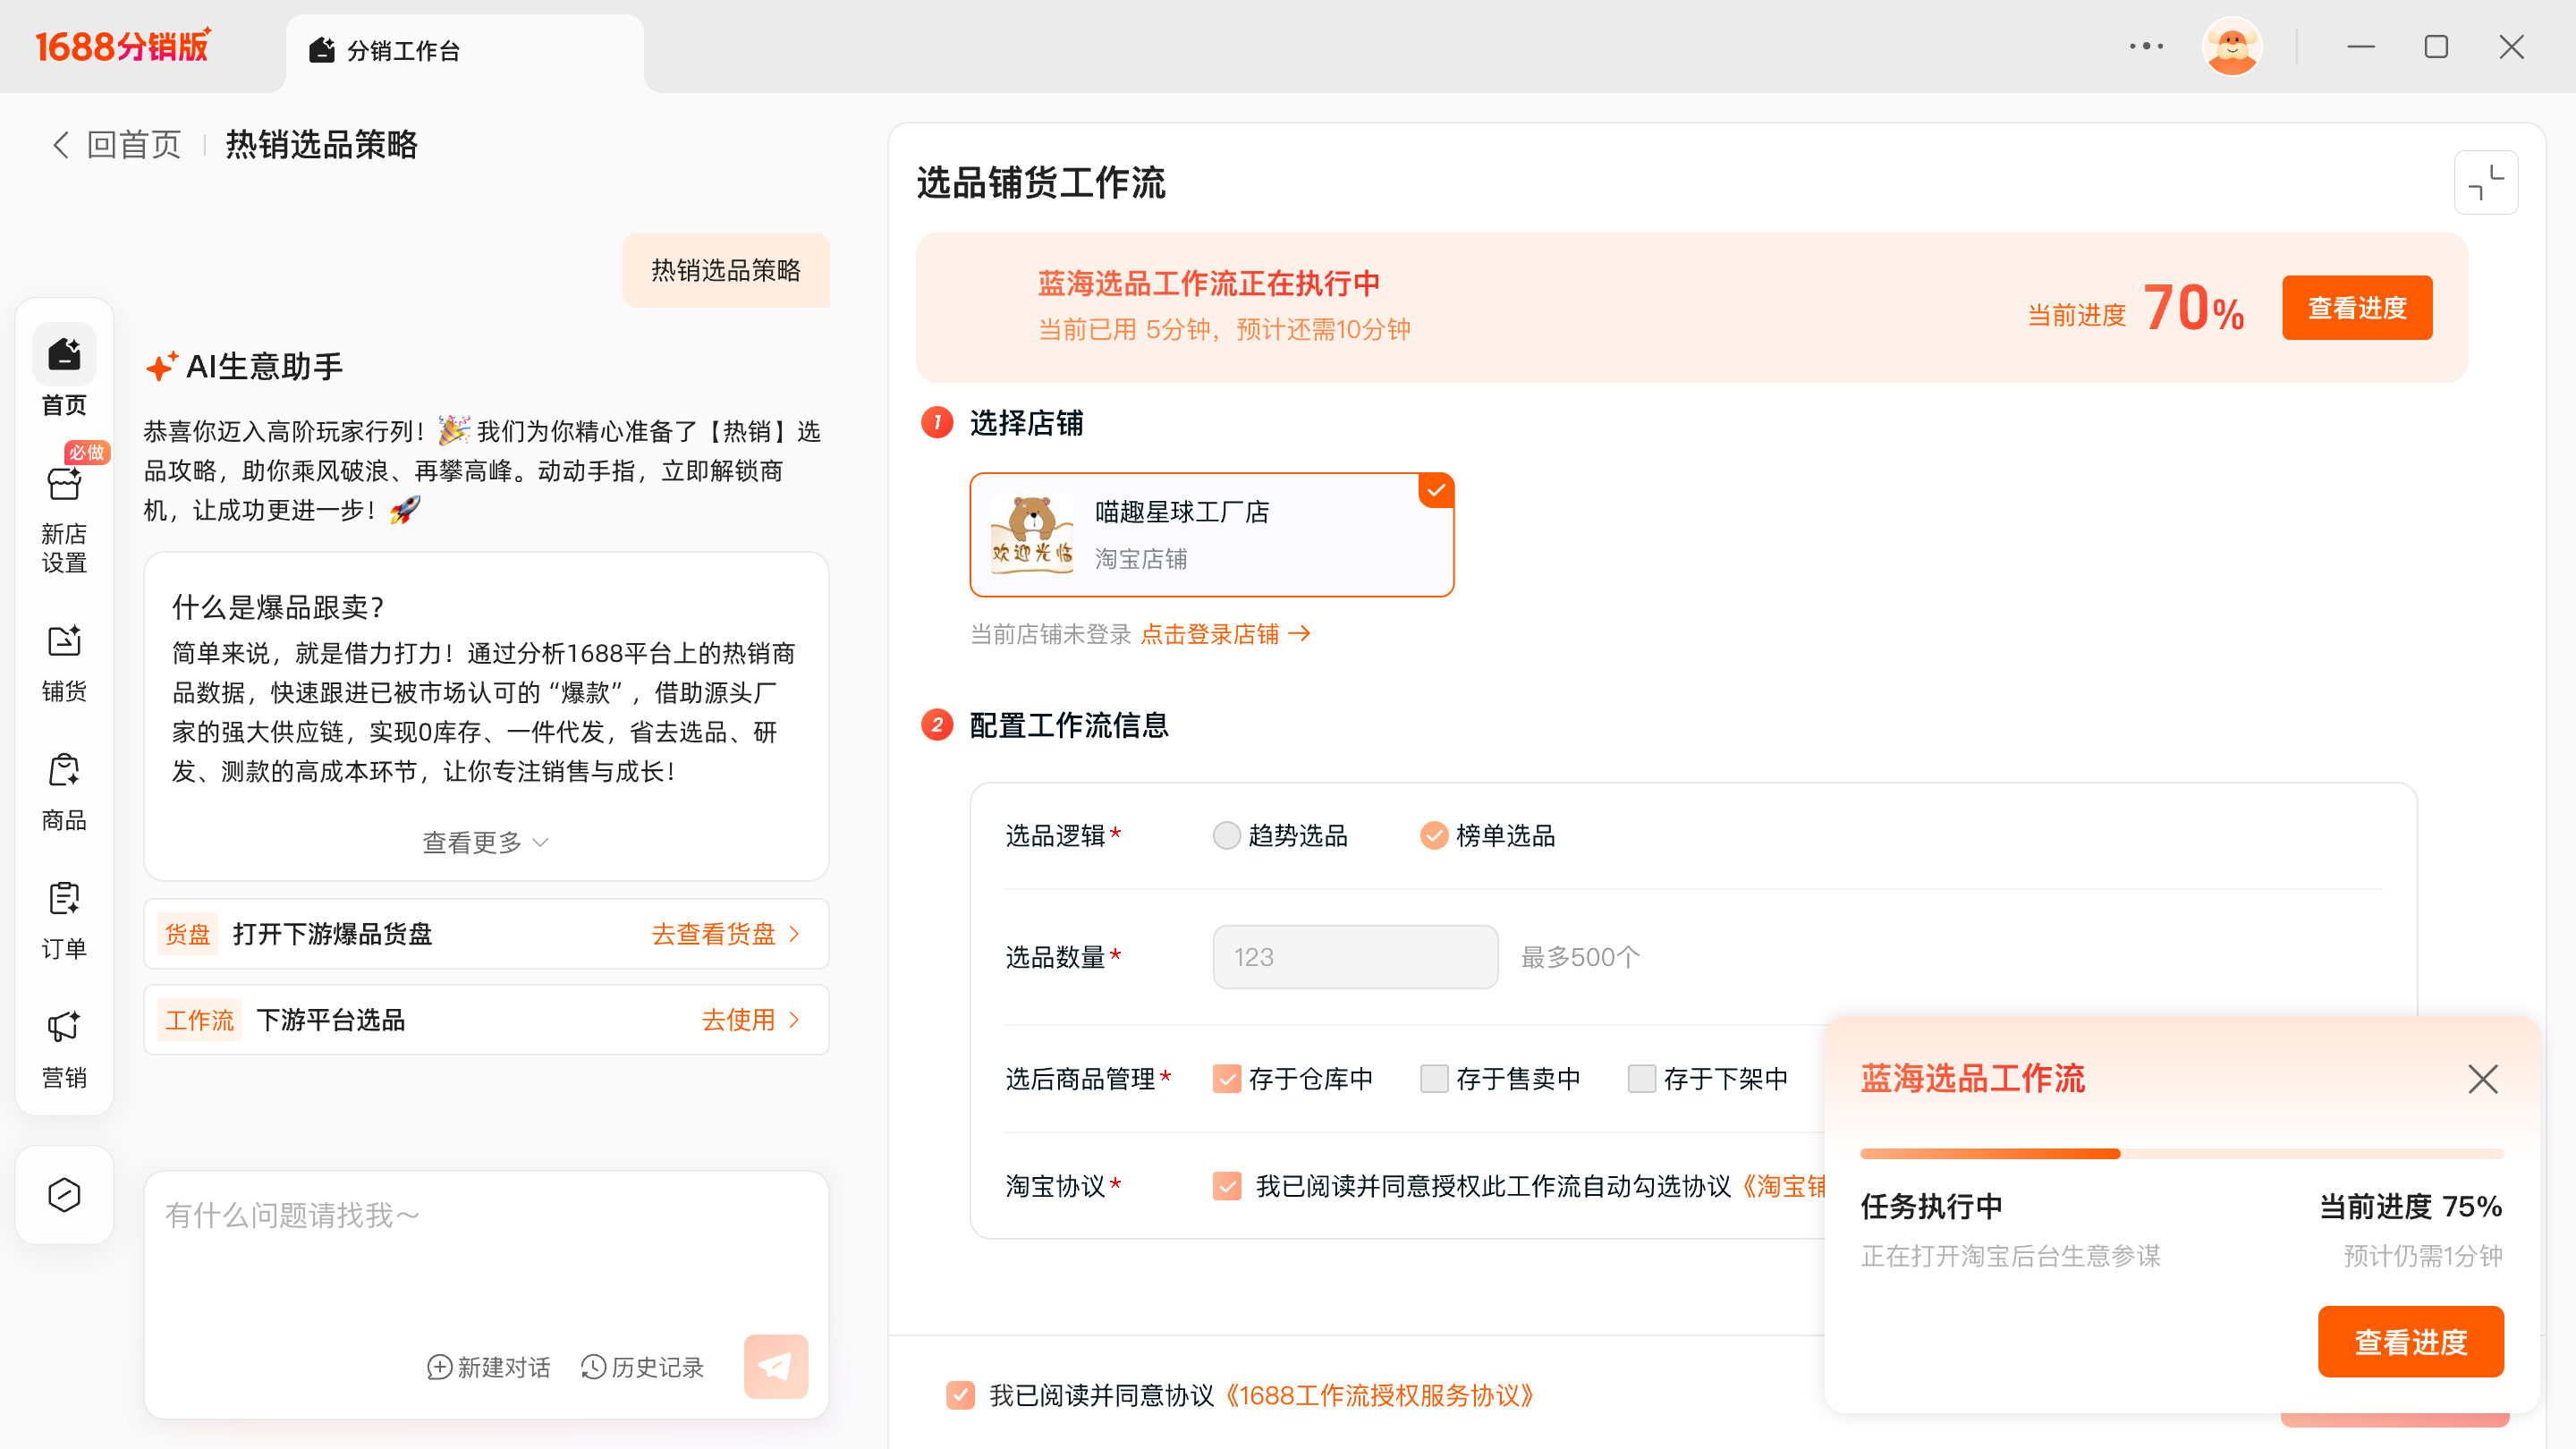This screenshot has height=1449, width=2576.
Task: Open 去使用 chevron for 下游平台选品
Action: 751,1020
